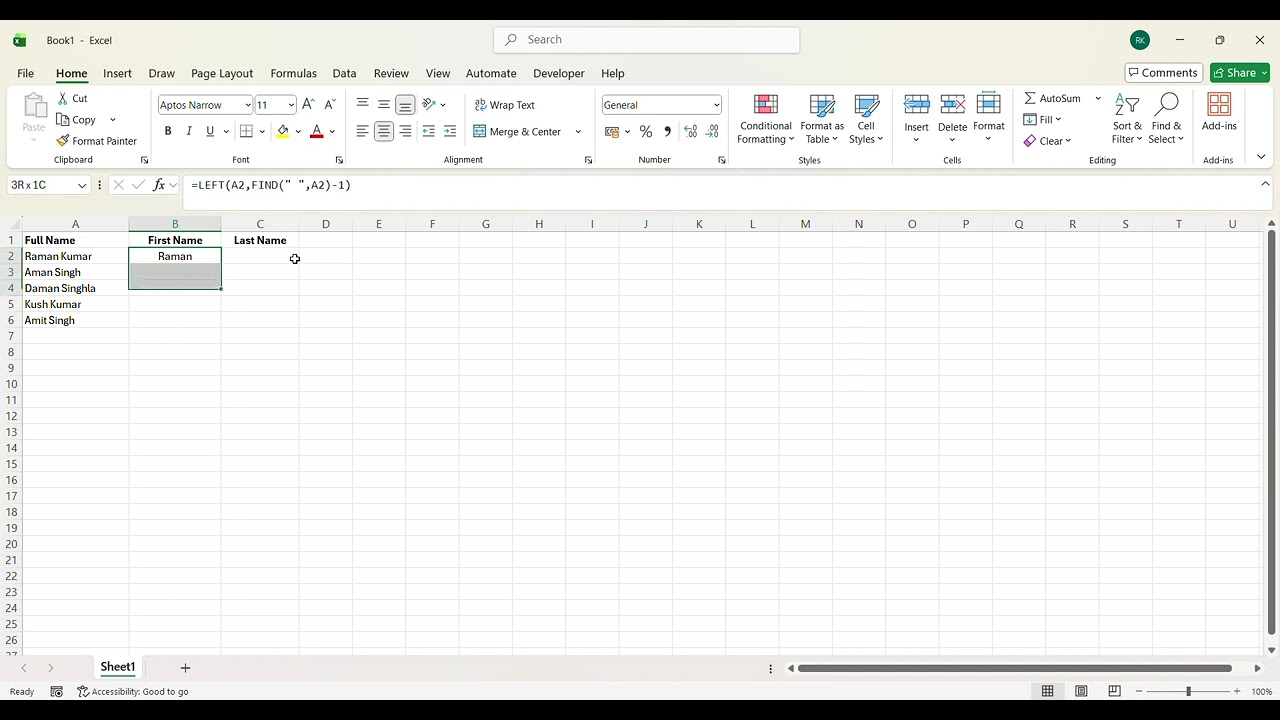Viewport: 1280px width, 720px height.
Task: Apply yellow fill color
Action: [283, 131]
